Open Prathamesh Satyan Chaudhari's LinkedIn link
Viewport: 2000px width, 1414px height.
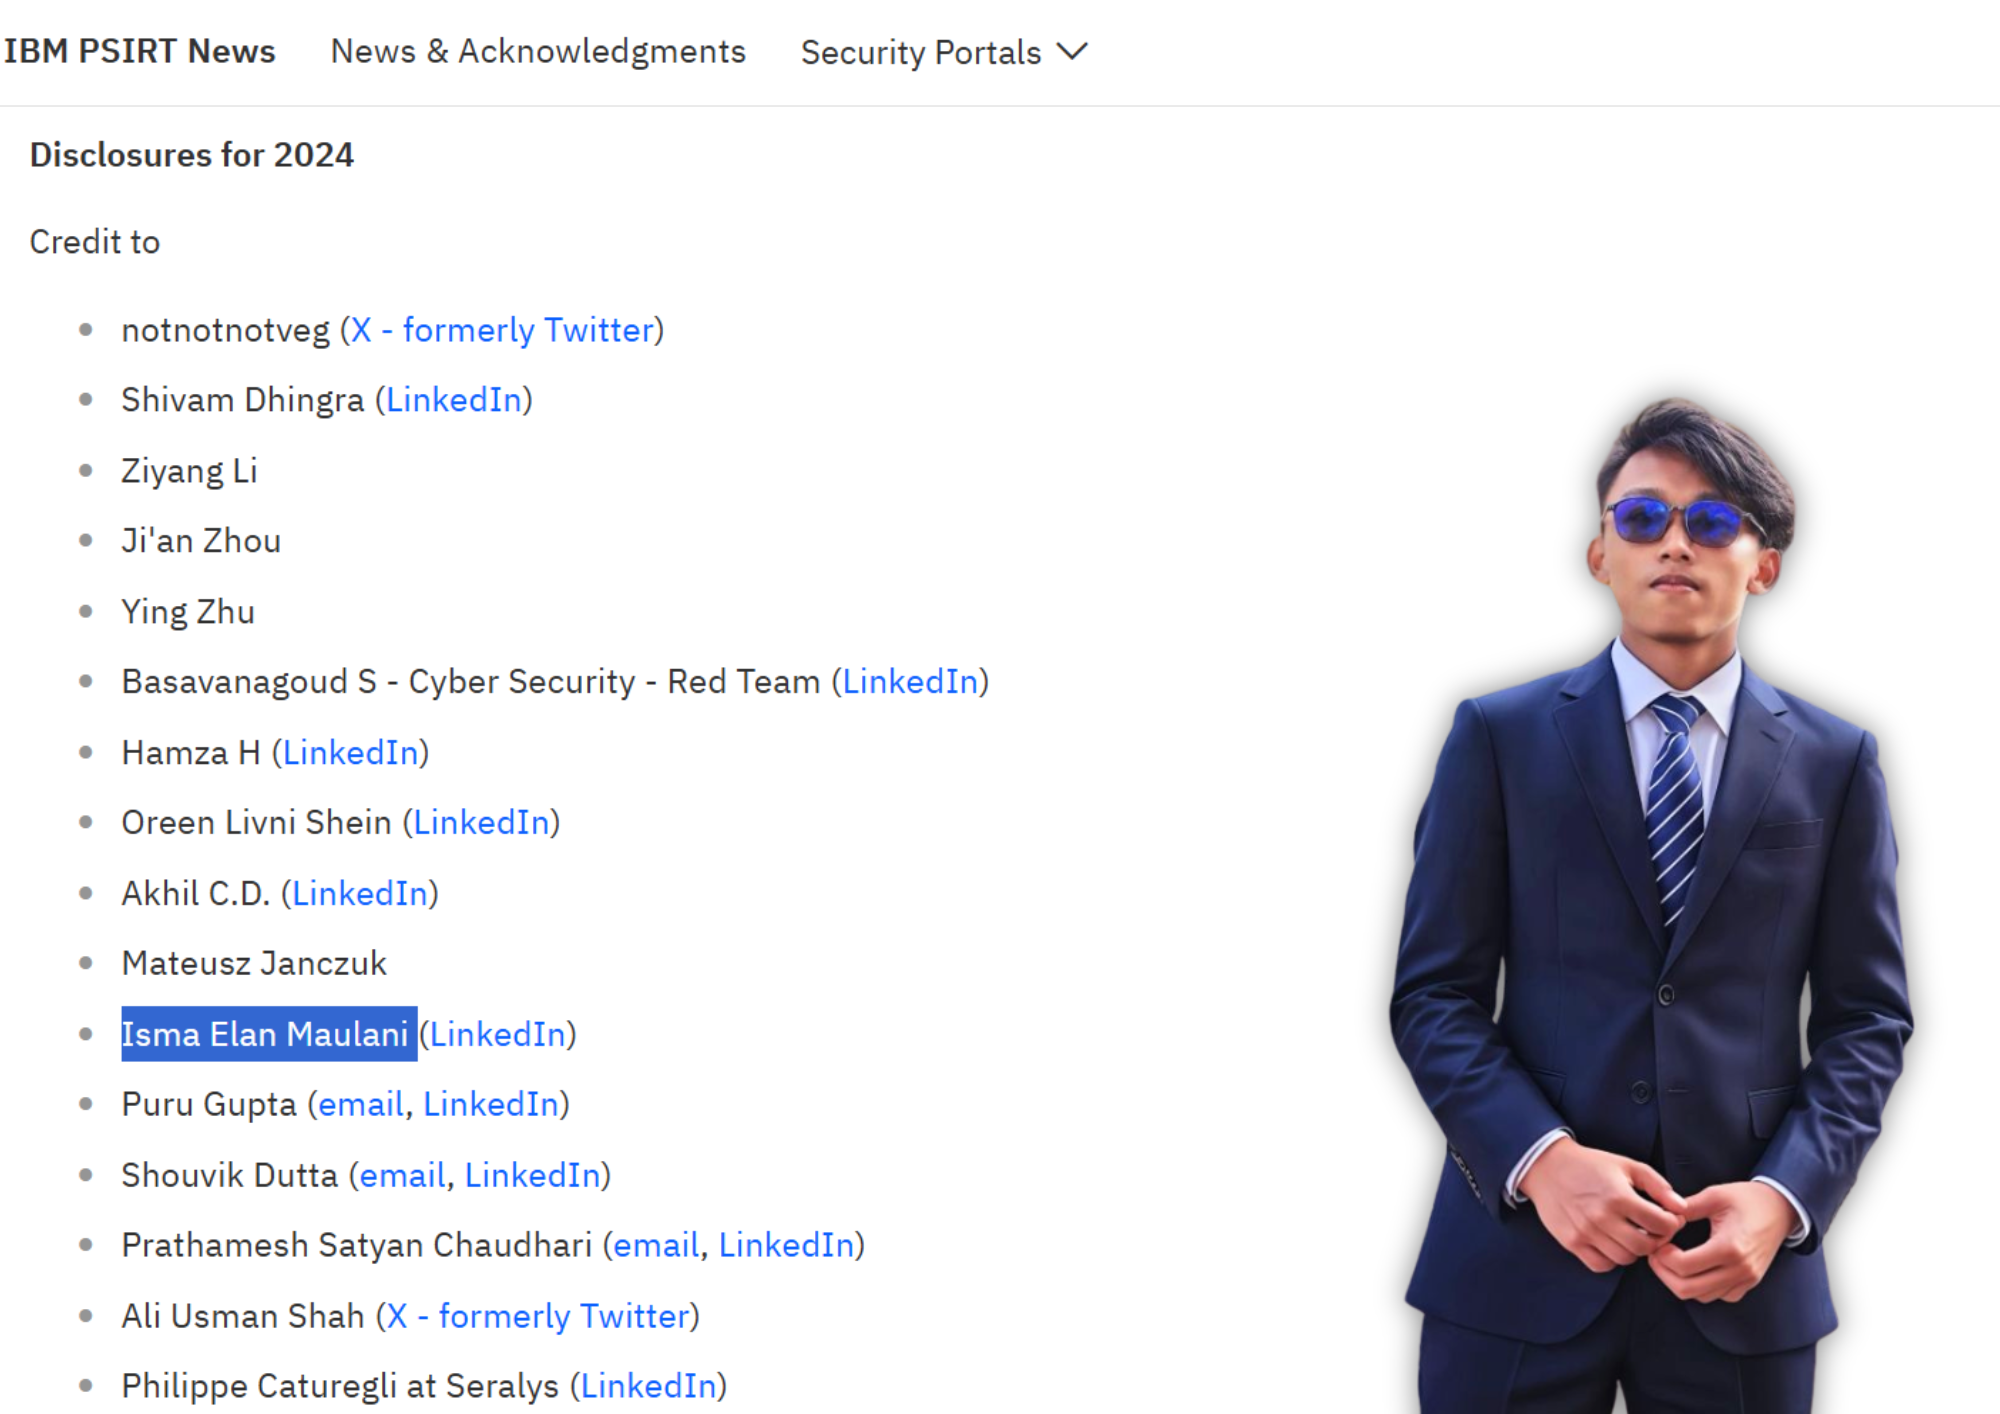coord(787,1246)
